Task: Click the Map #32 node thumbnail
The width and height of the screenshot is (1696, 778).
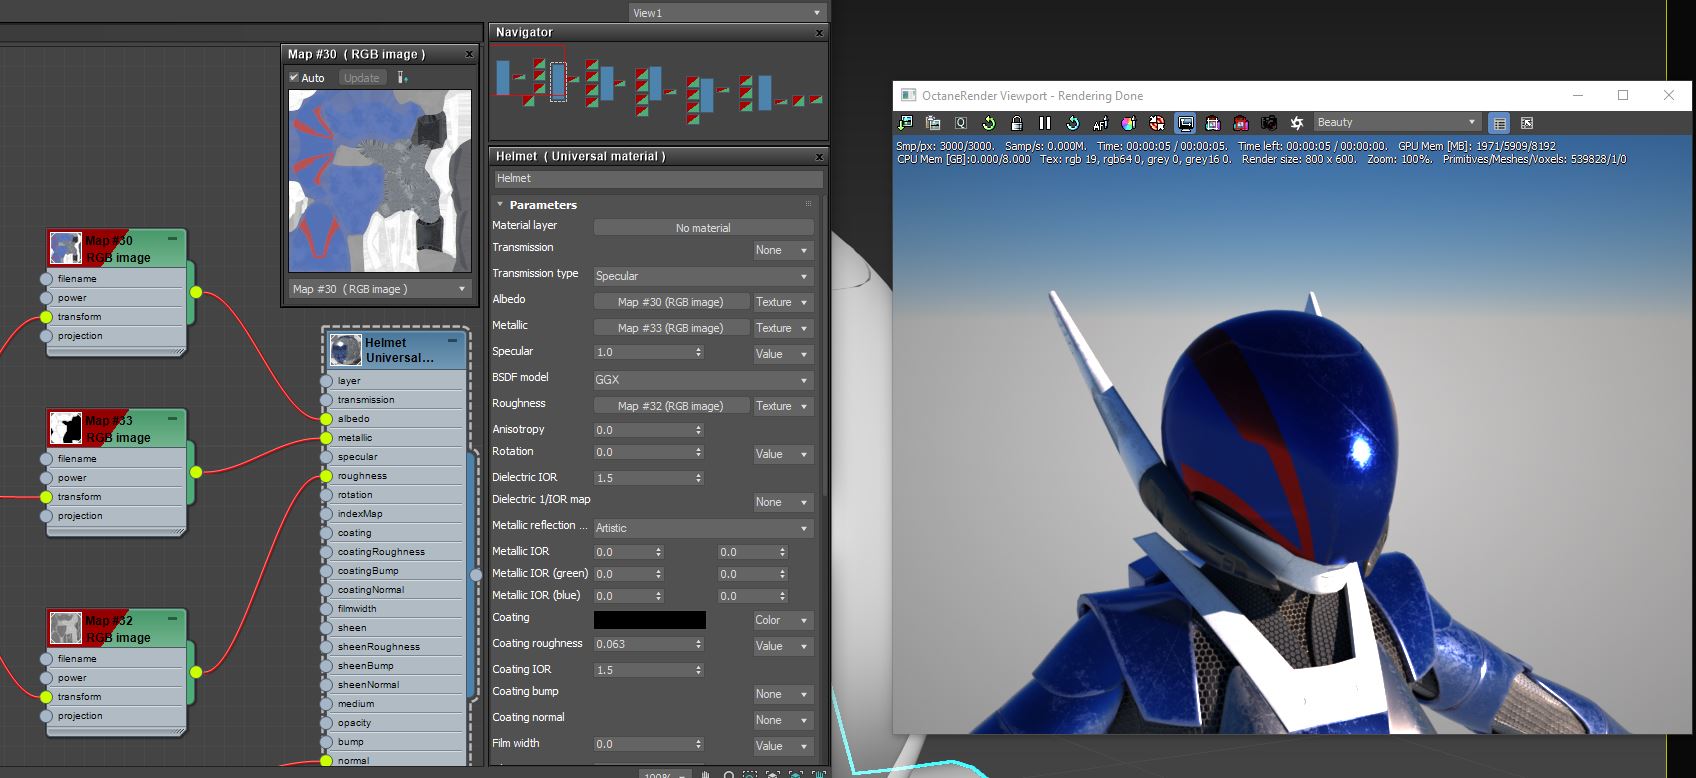Action: [66, 628]
